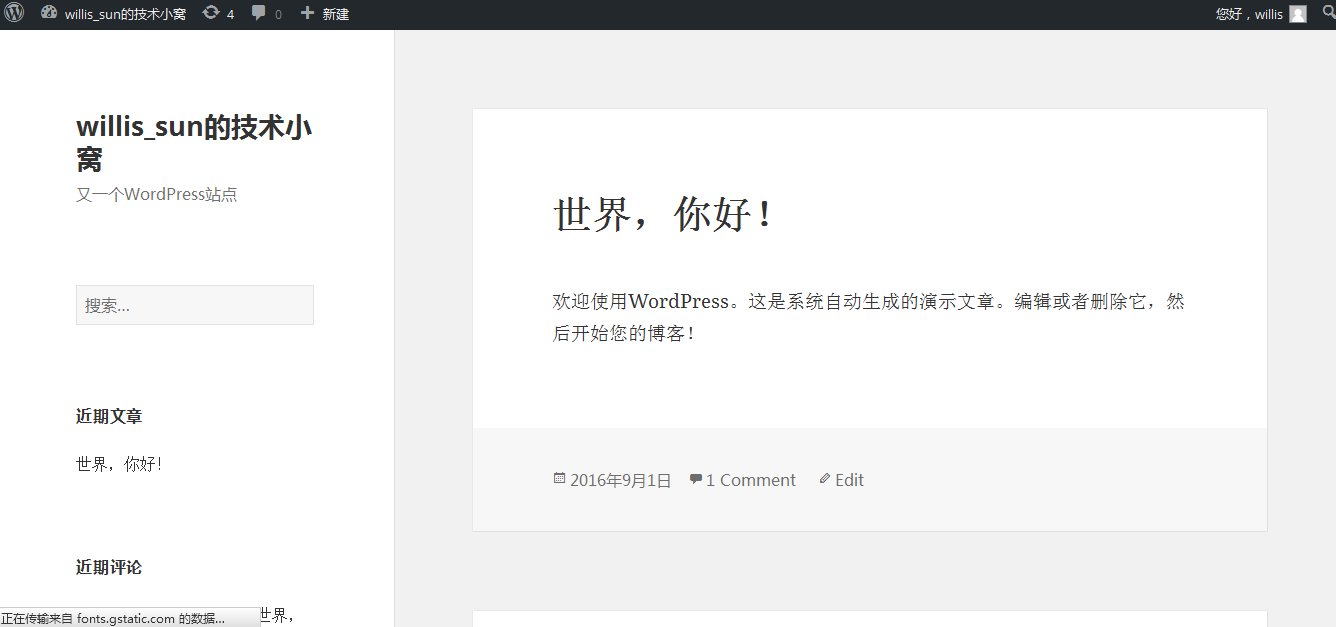The image size is (1336, 627).
Task: Click the site title willis_sun的技术小窝 in sidebar
Action: tap(194, 143)
